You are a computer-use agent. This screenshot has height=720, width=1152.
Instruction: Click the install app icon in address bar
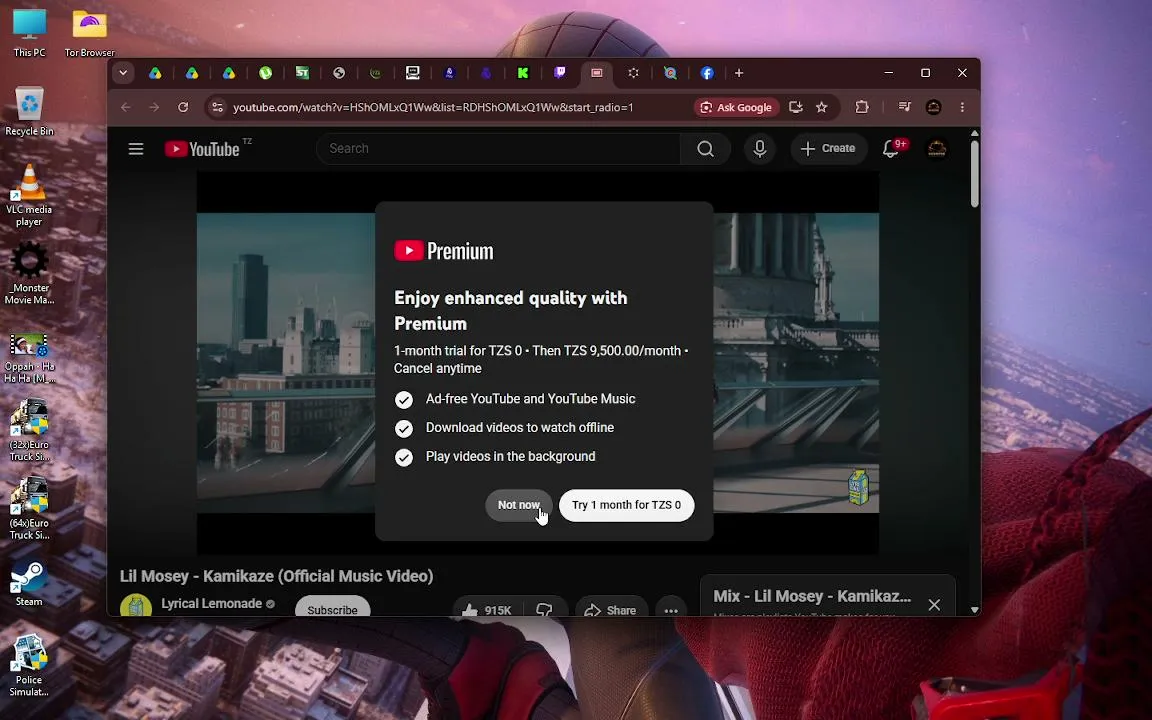(795, 107)
